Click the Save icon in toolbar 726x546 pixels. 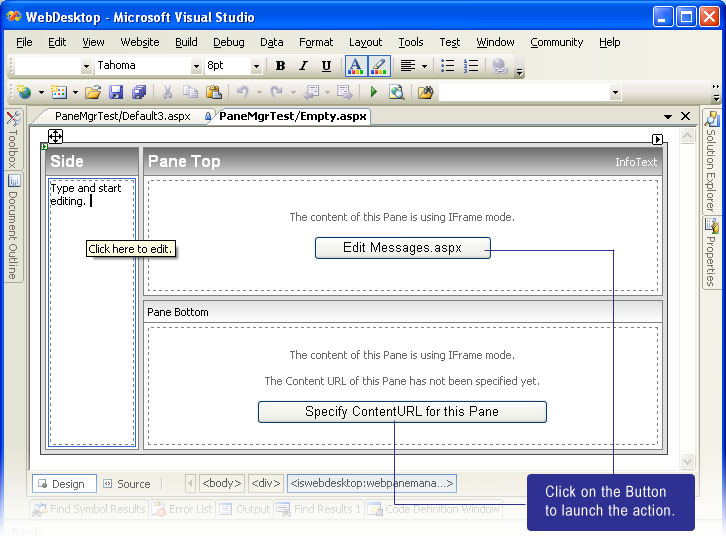(116, 92)
